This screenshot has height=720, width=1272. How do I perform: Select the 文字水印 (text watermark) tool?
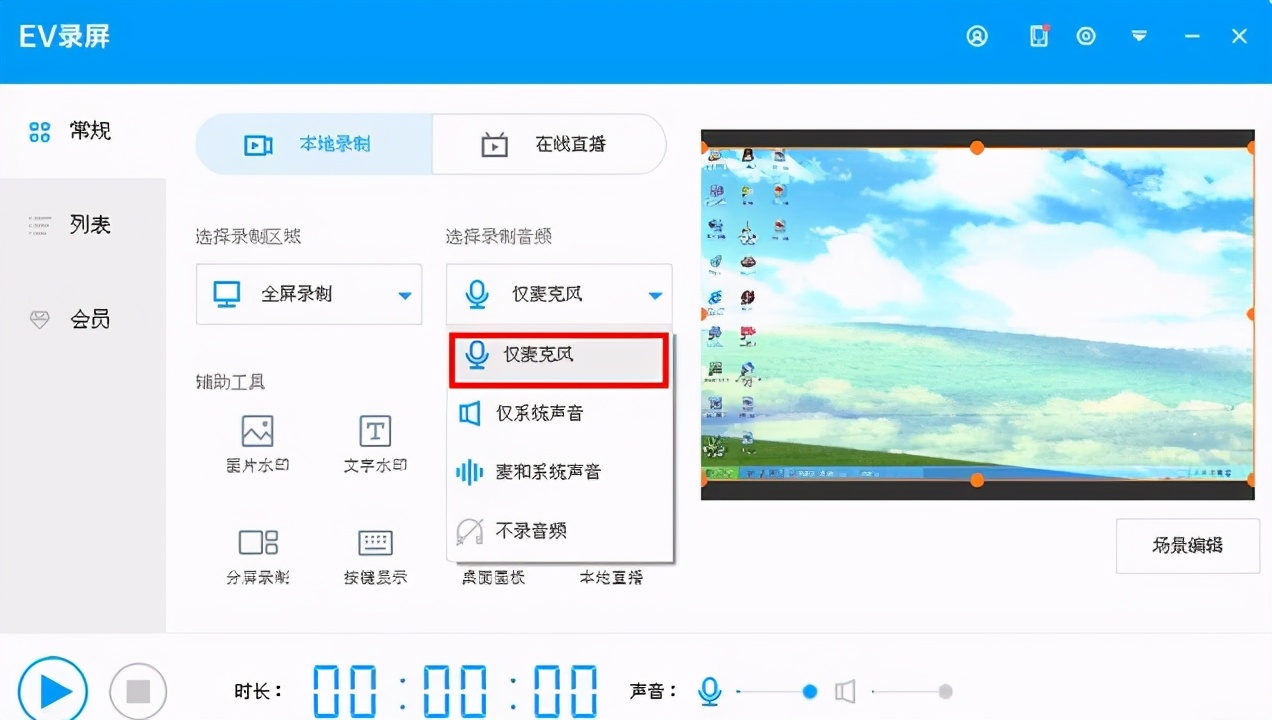pos(373,443)
